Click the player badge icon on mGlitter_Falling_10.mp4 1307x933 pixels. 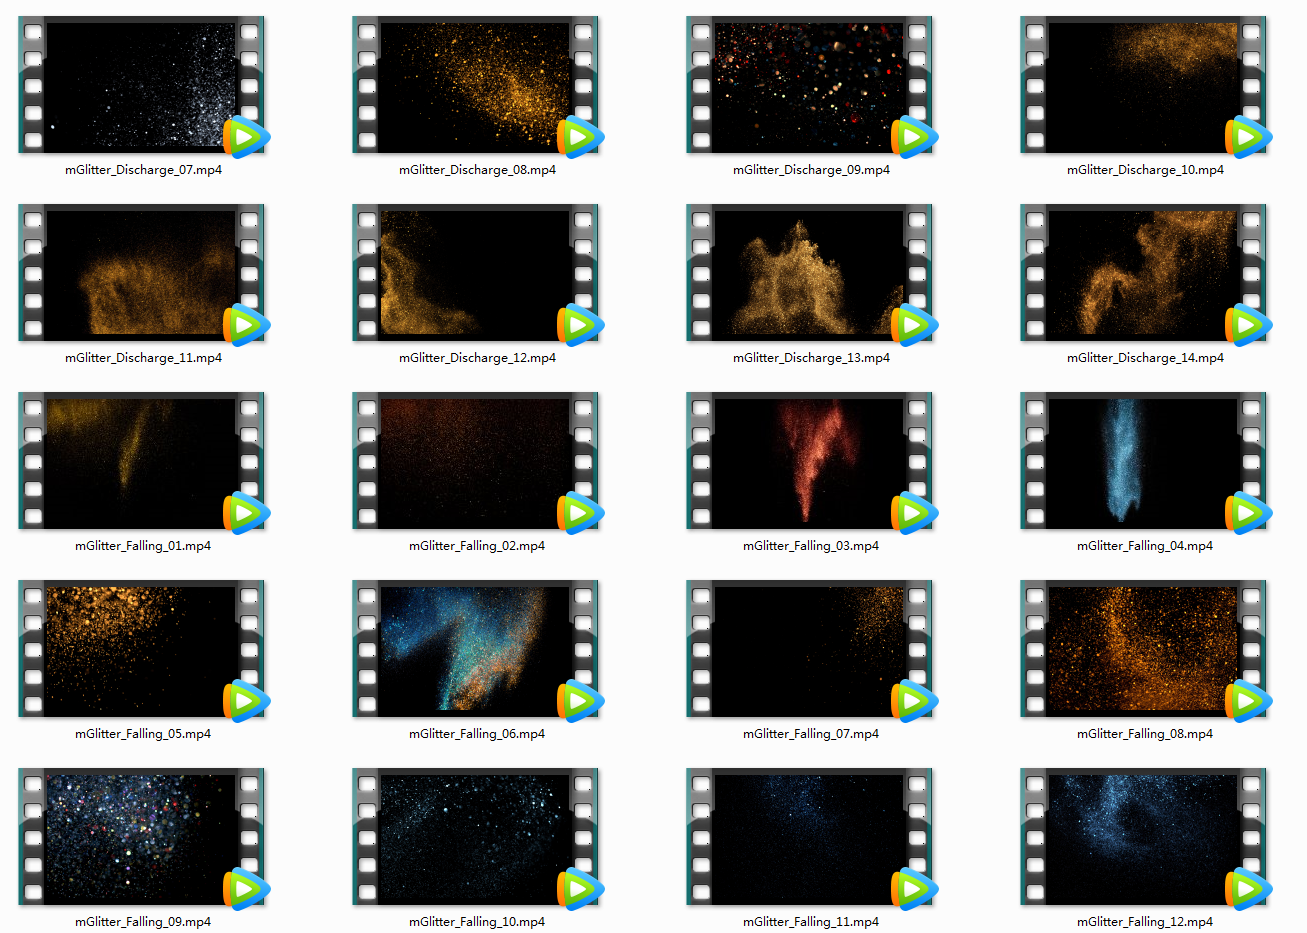[x=580, y=889]
